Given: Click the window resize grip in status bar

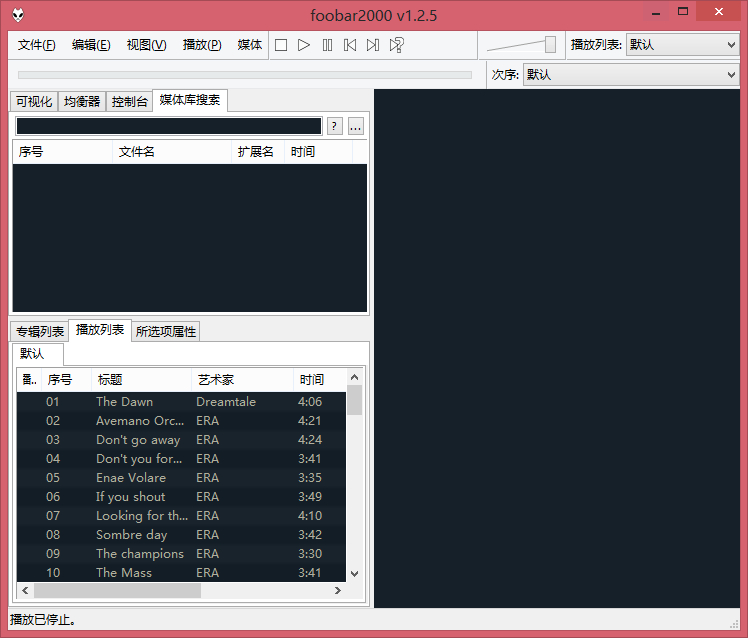Looking at the screenshot, I should (734, 624).
